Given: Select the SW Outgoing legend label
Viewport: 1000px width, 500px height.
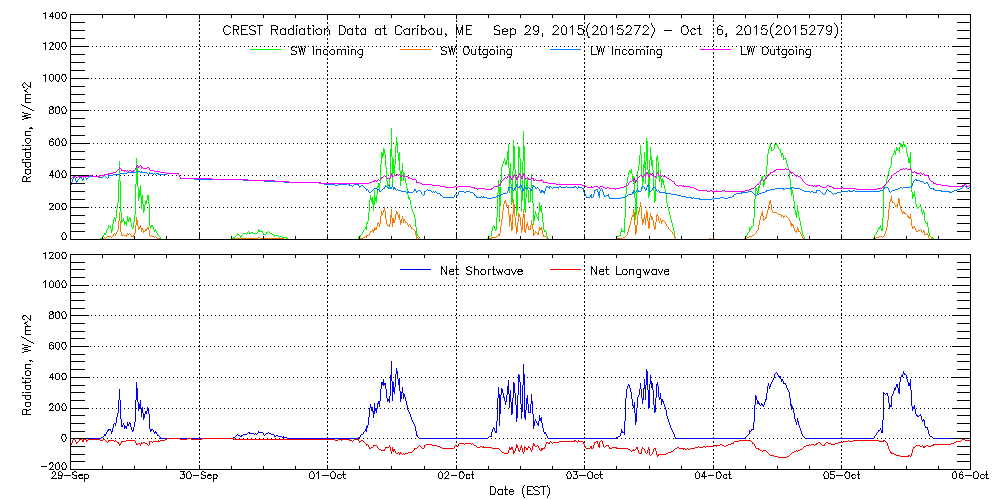Looking at the screenshot, I should coord(476,52).
